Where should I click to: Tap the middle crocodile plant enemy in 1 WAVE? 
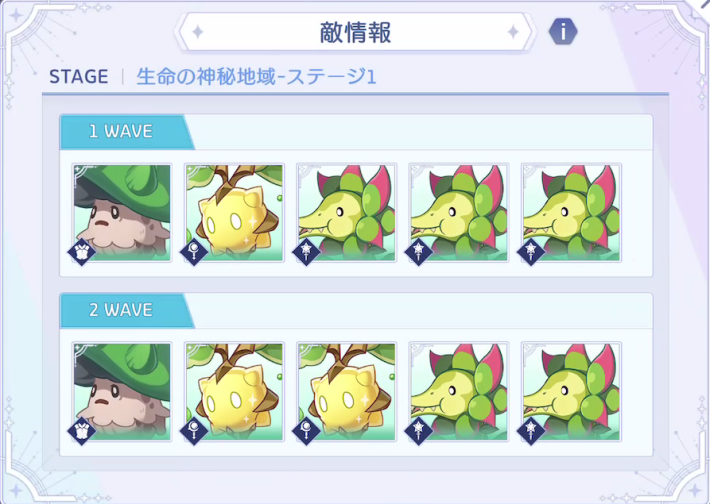click(x=459, y=212)
